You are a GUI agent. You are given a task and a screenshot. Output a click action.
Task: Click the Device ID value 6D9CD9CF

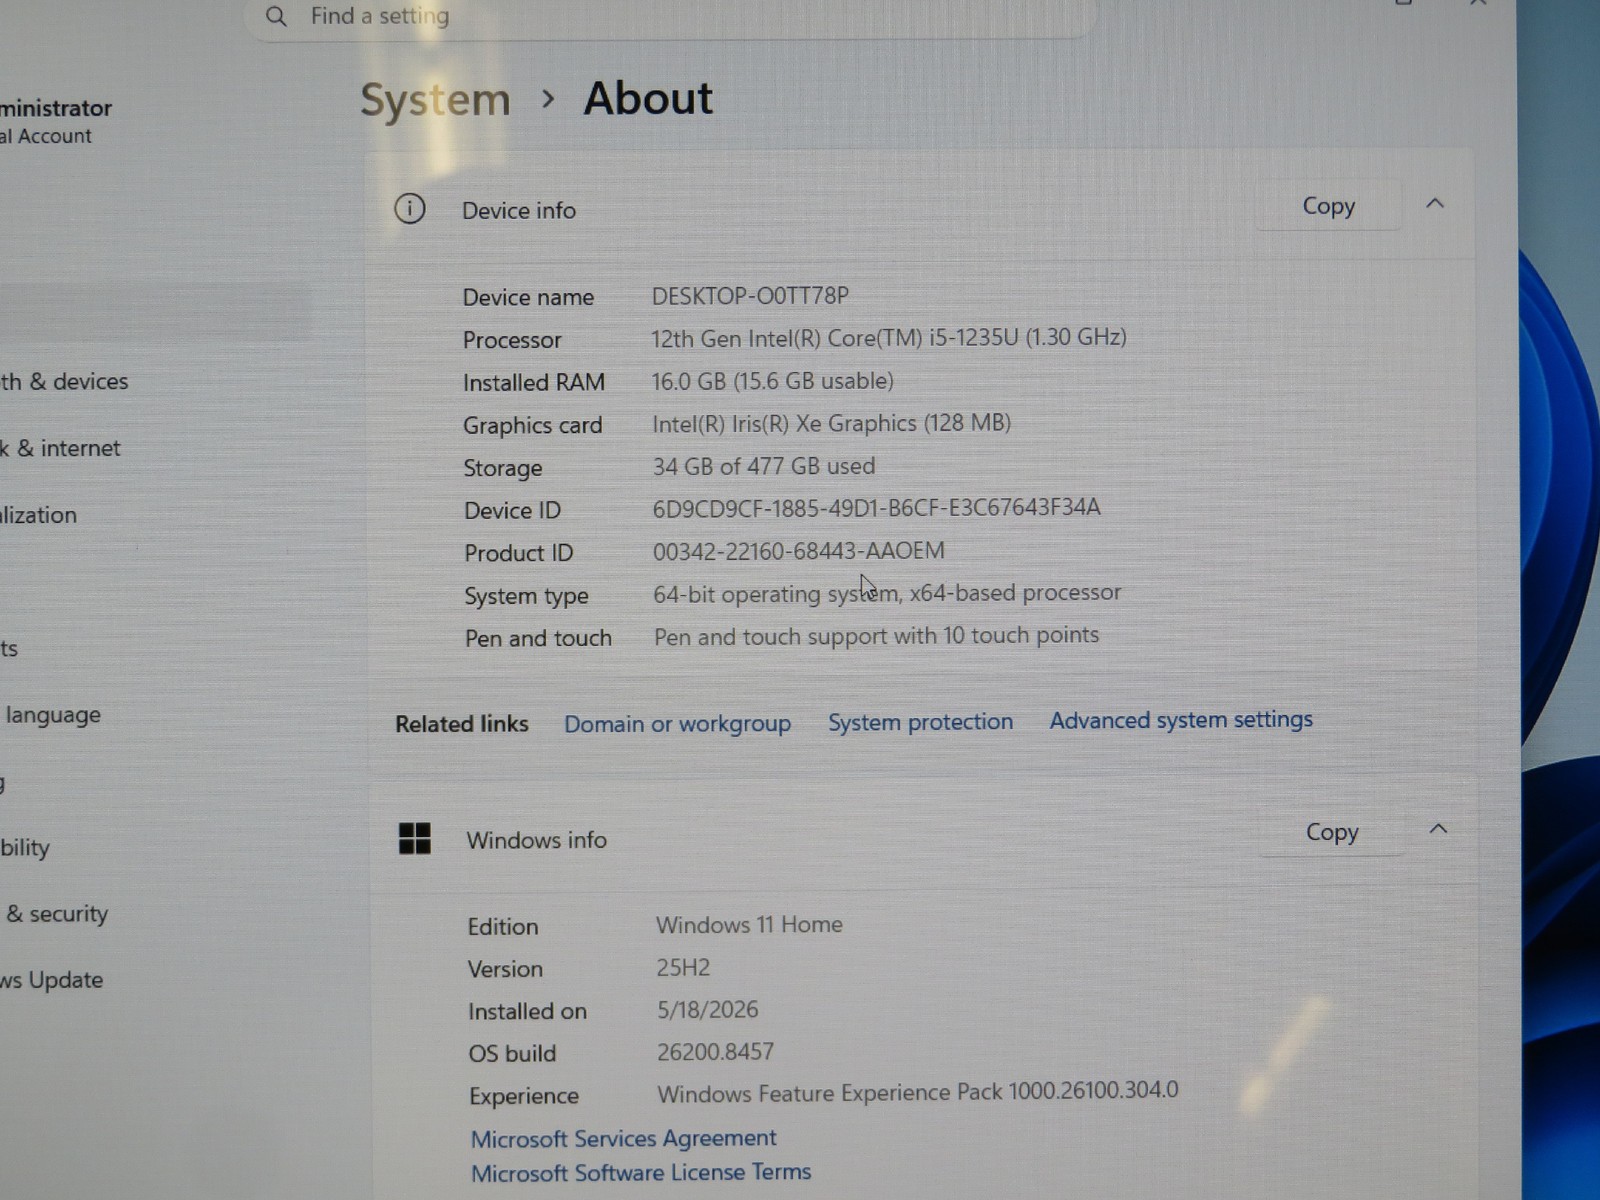pos(877,508)
